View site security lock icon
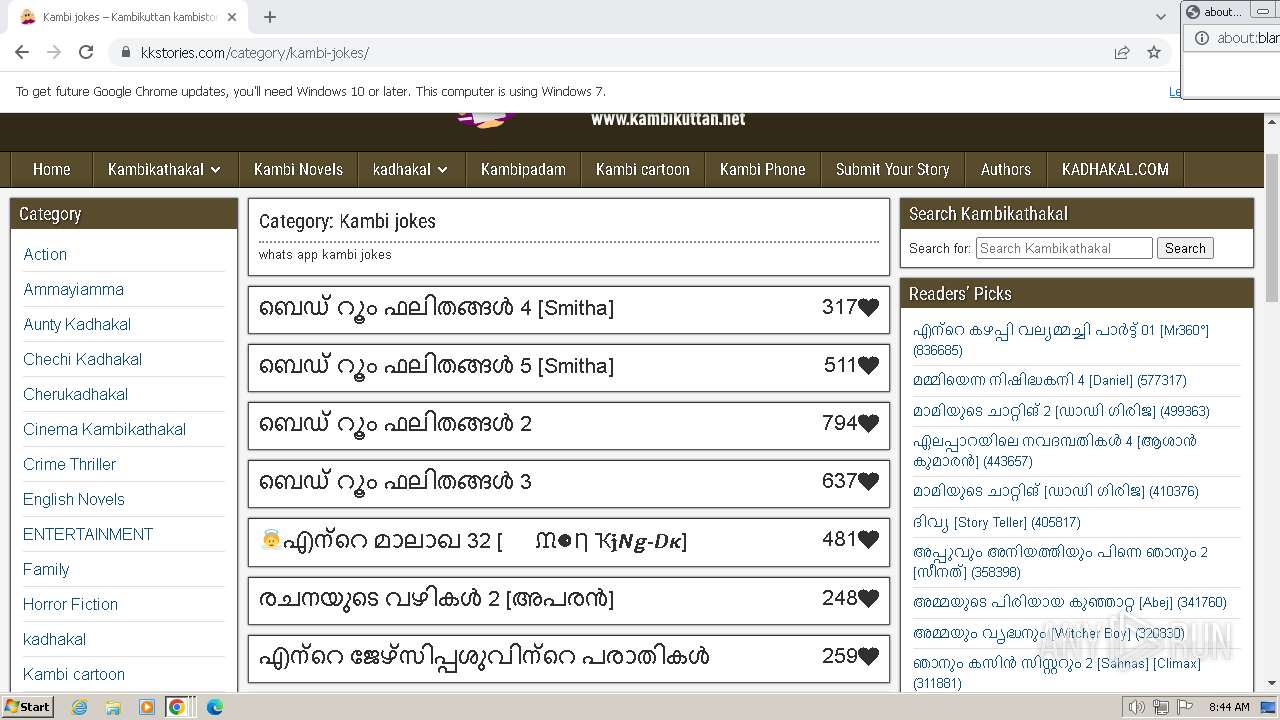This screenshot has height=720, width=1280. click(x=126, y=53)
